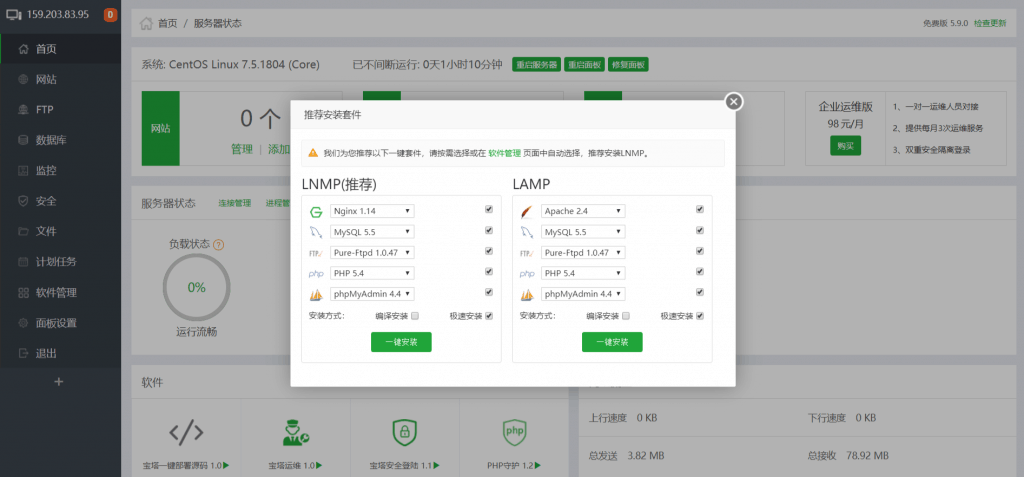Open the orange notification badge showing 0
The width and height of the screenshot is (1024, 477).
(x=110, y=14)
